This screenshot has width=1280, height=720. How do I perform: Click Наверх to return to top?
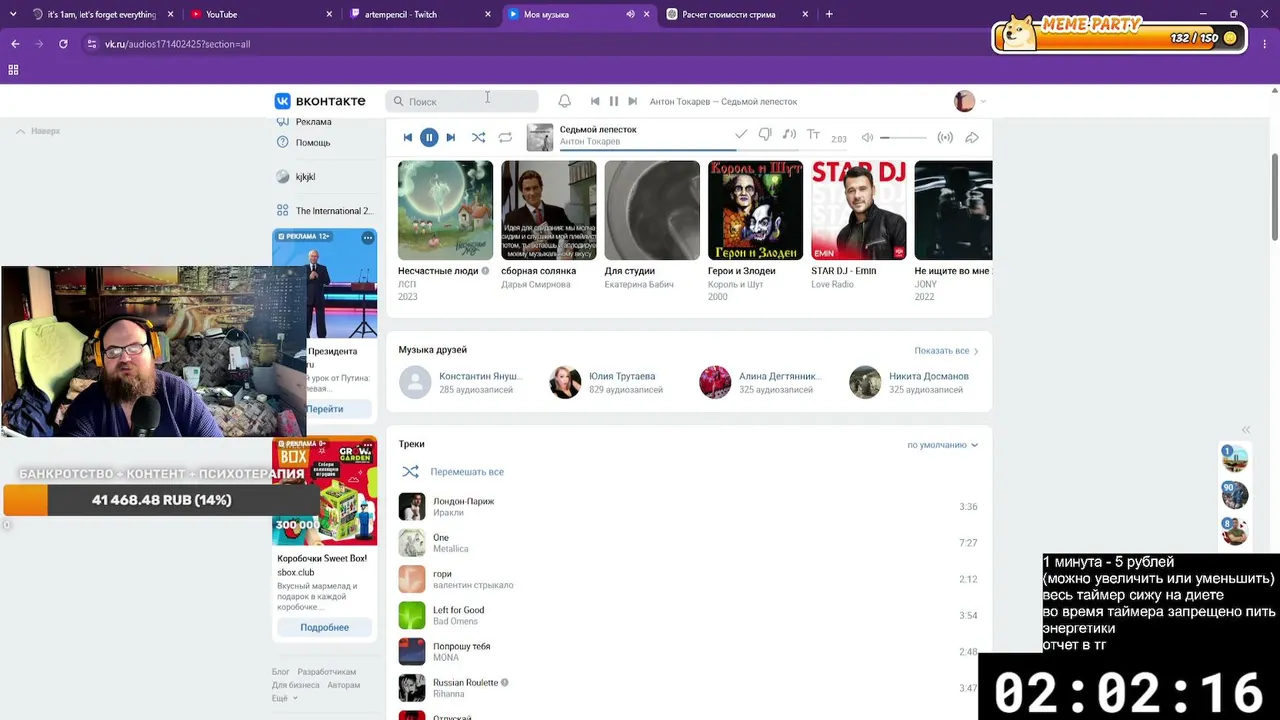pyautogui.click(x=38, y=131)
